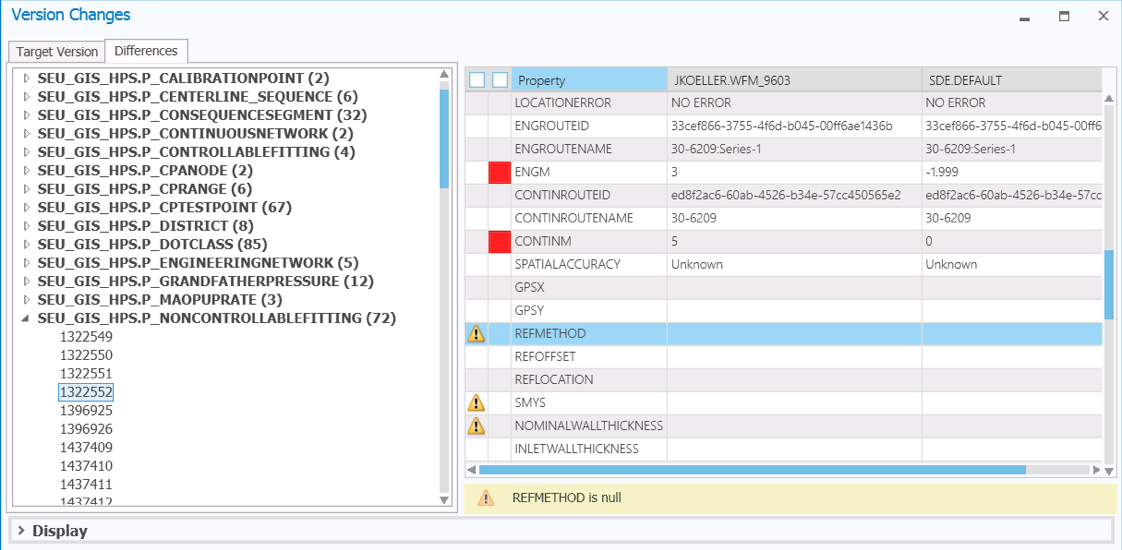This screenshot has height=550, width=1122.
Task: Expand SEU_GIS_HPS.P_CALIBRATIONPOINT node
Action: [27, 77]
